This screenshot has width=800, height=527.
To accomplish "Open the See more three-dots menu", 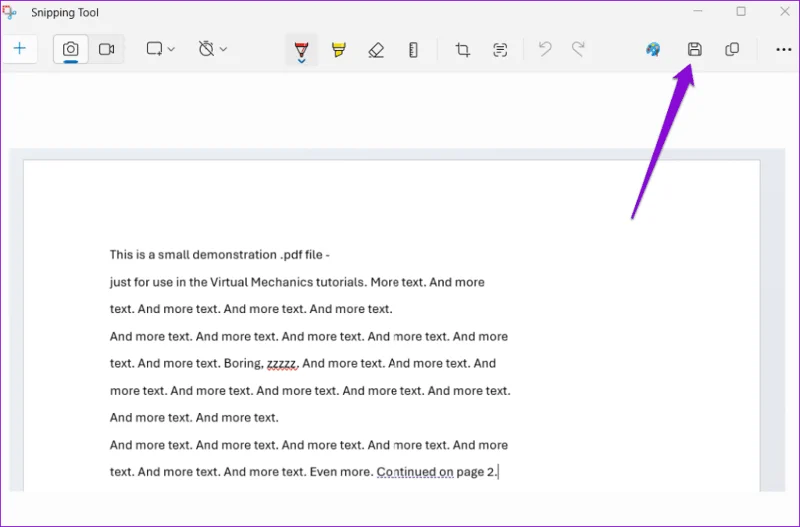I will [784, 49].
